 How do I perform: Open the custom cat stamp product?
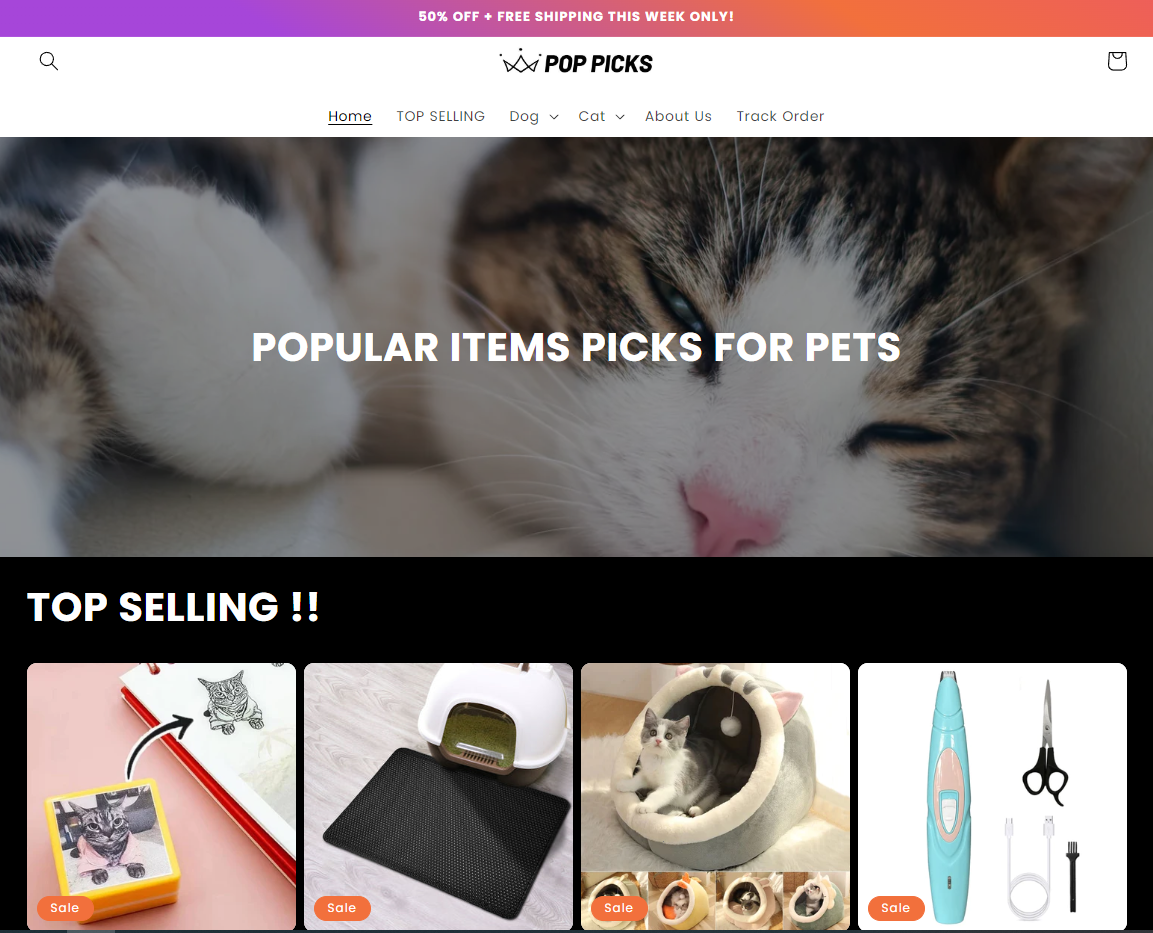click(x=161, y=796)
